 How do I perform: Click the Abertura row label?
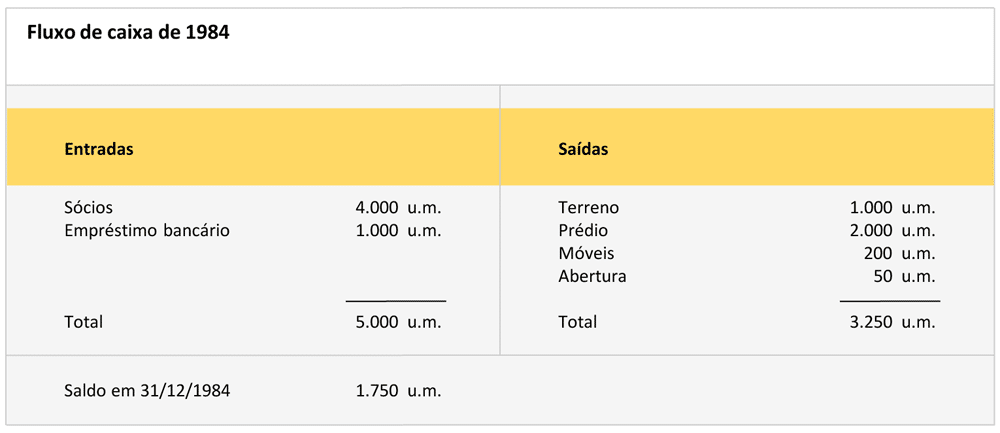[592, 276]
